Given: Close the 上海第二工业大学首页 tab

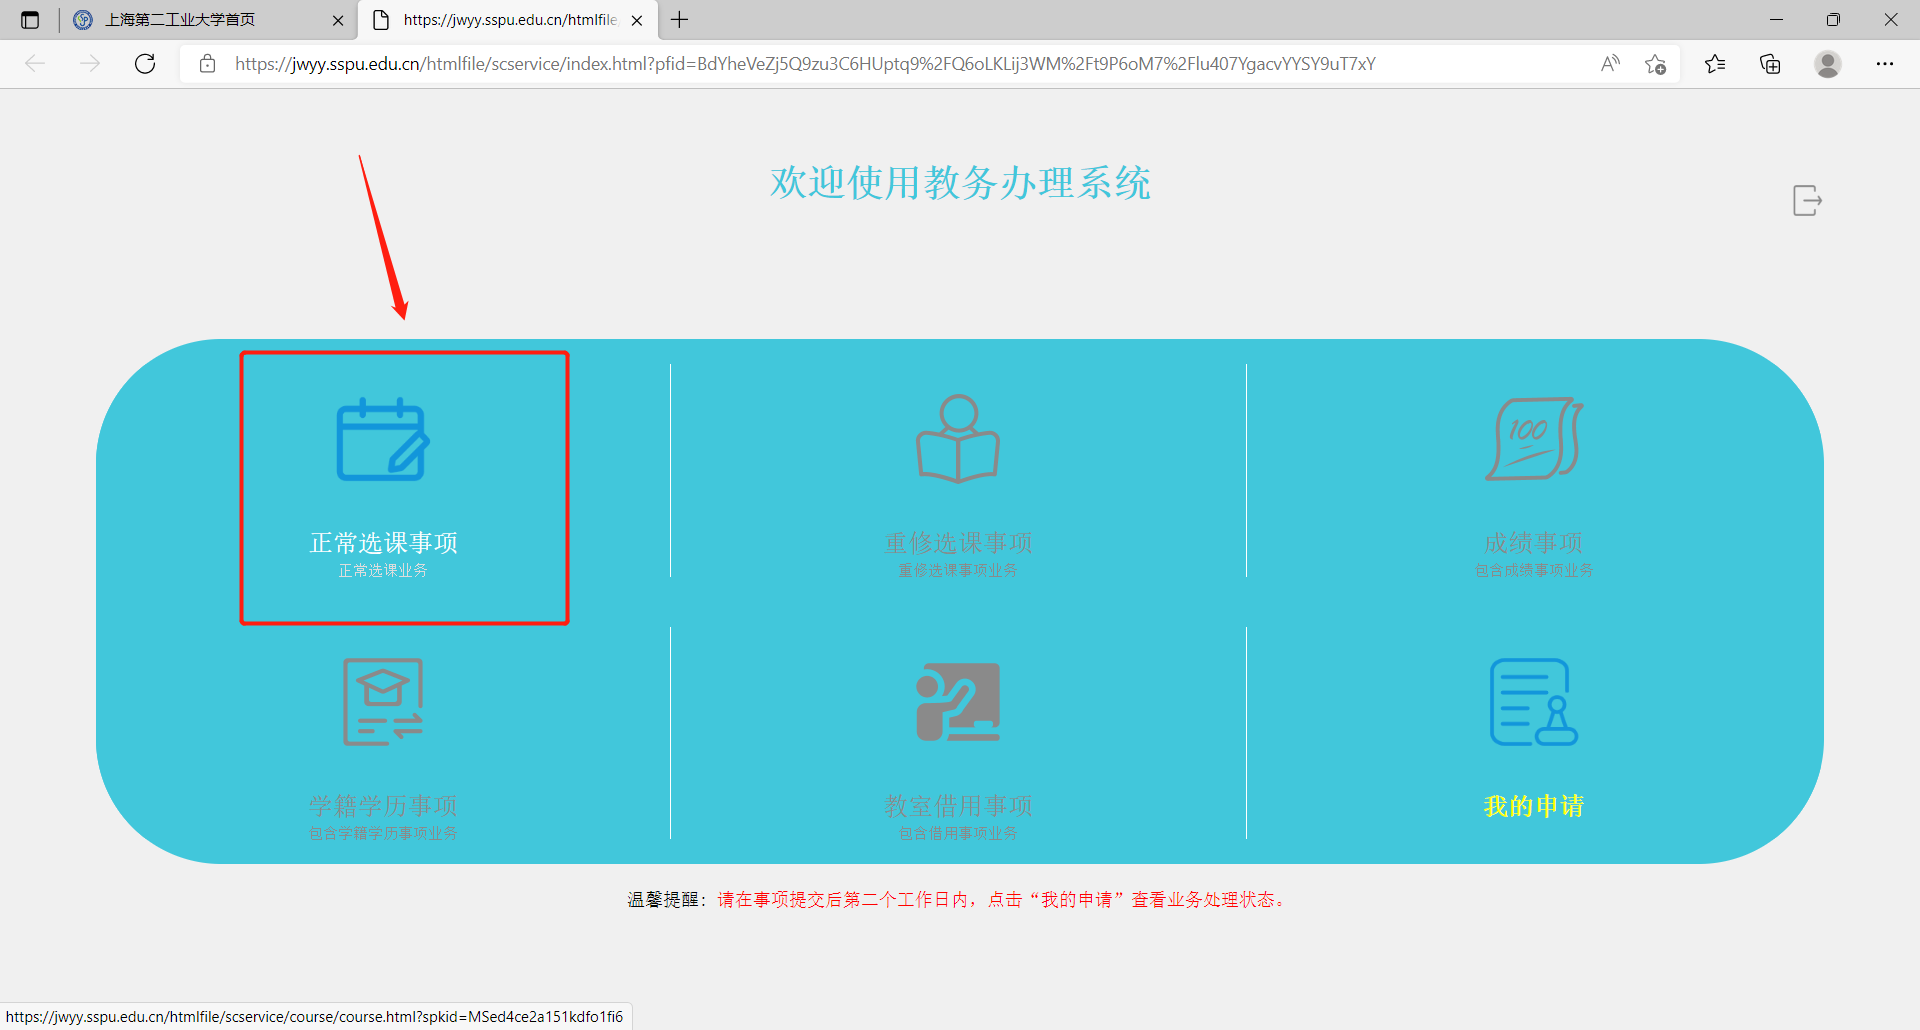Looking at the screenshot, I should pyautogui.click(x=338, y=20).
